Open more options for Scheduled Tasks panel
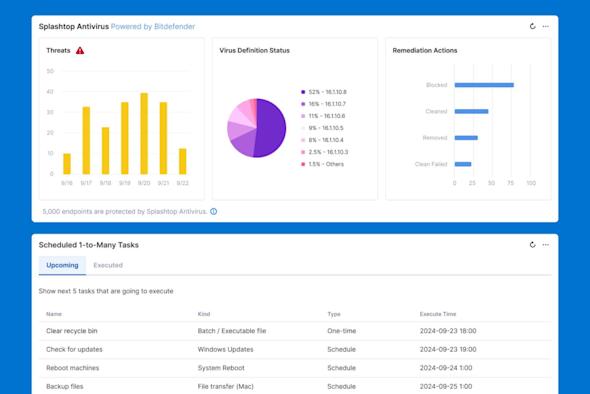 (546, 245)
